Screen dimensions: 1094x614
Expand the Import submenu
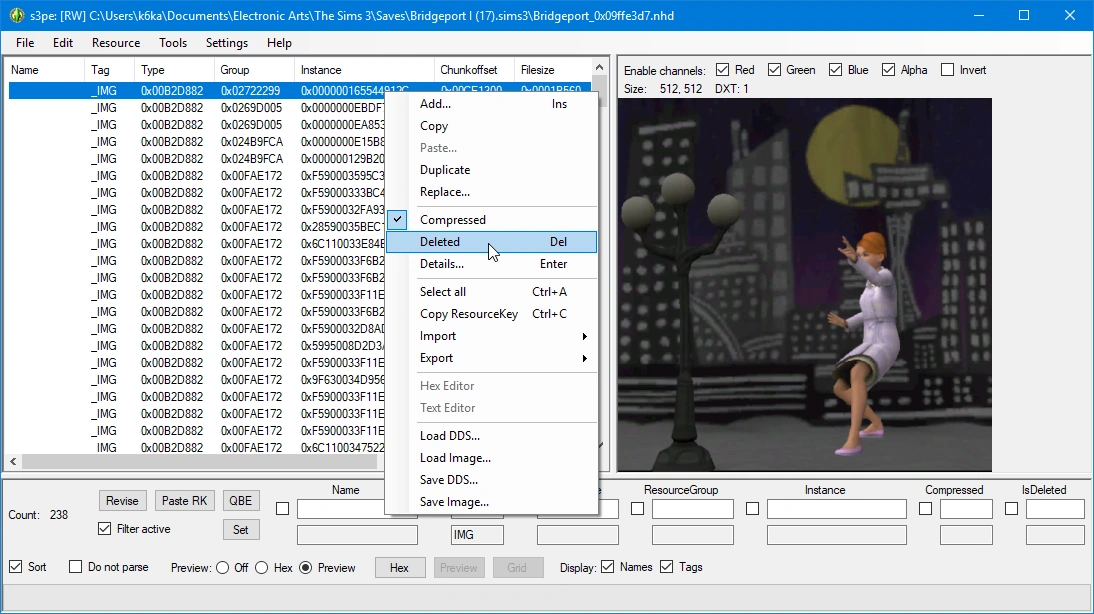pos(492,336)
